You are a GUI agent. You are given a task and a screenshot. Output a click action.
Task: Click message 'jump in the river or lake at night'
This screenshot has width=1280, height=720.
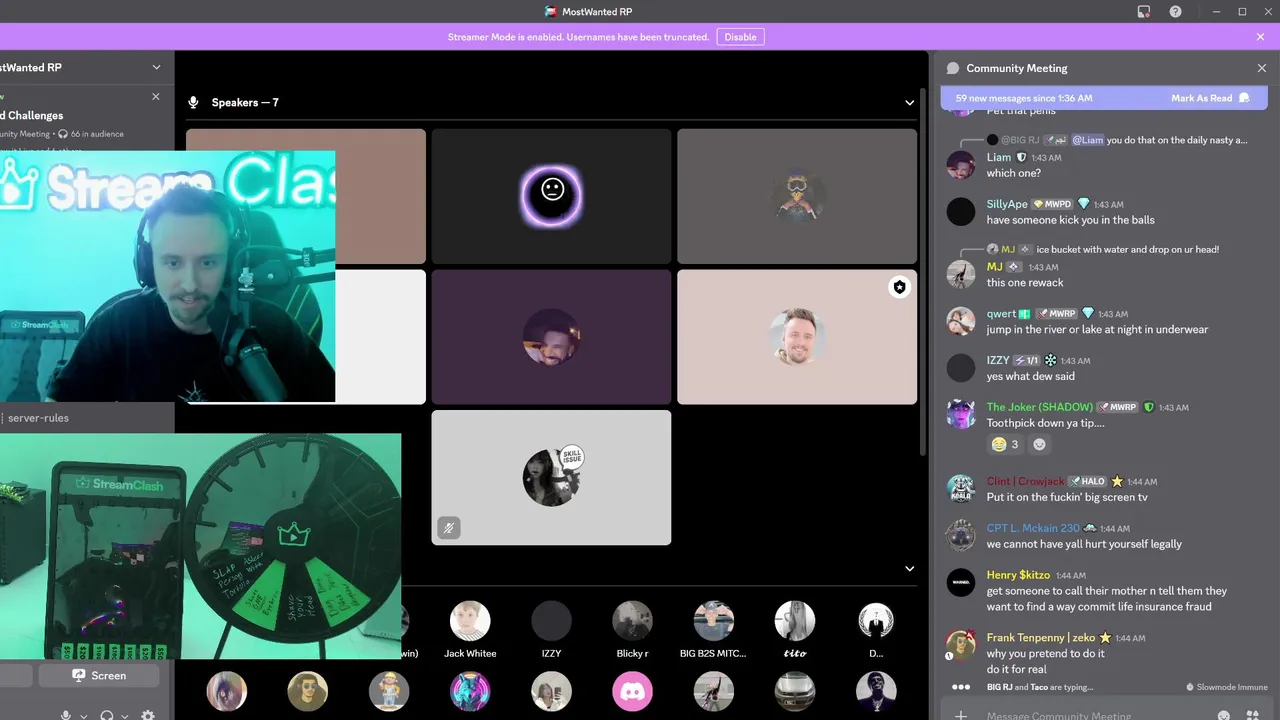1097,329
